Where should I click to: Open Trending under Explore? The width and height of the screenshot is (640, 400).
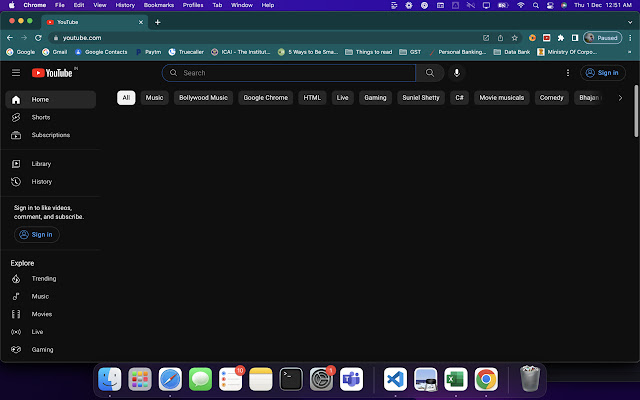[x=51, y=279]
